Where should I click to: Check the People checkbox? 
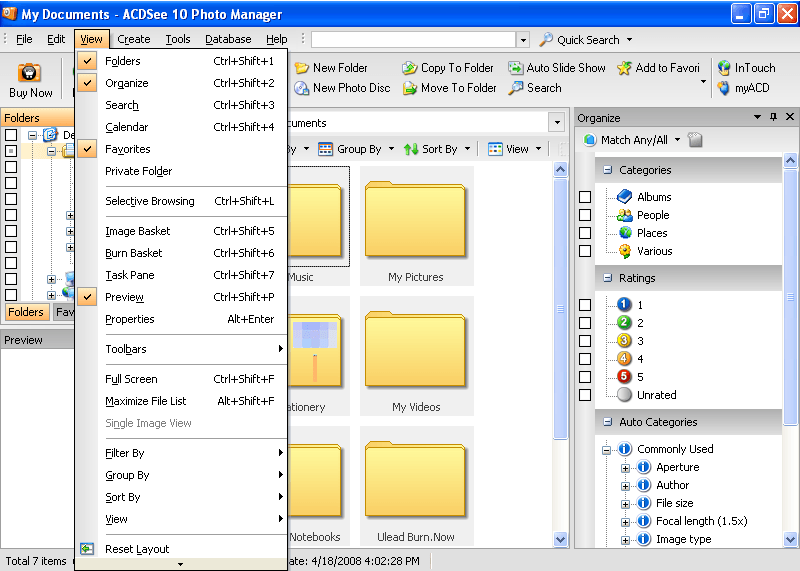(585, 215)
